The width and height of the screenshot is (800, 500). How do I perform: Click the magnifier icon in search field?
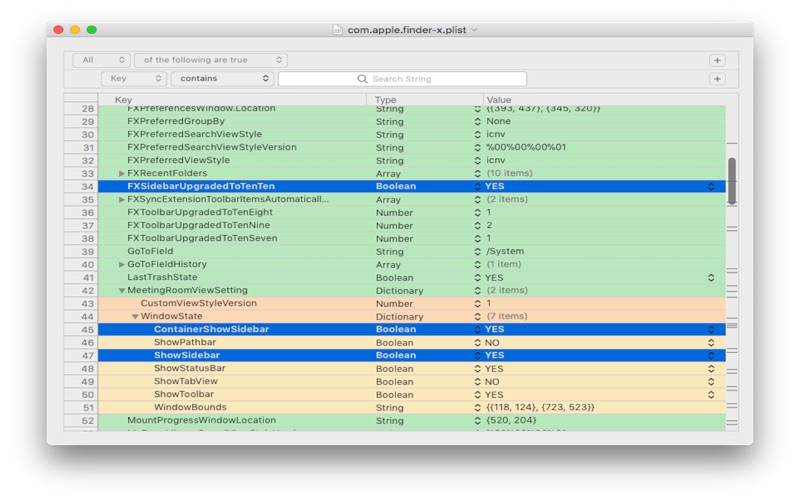point(362,79)
